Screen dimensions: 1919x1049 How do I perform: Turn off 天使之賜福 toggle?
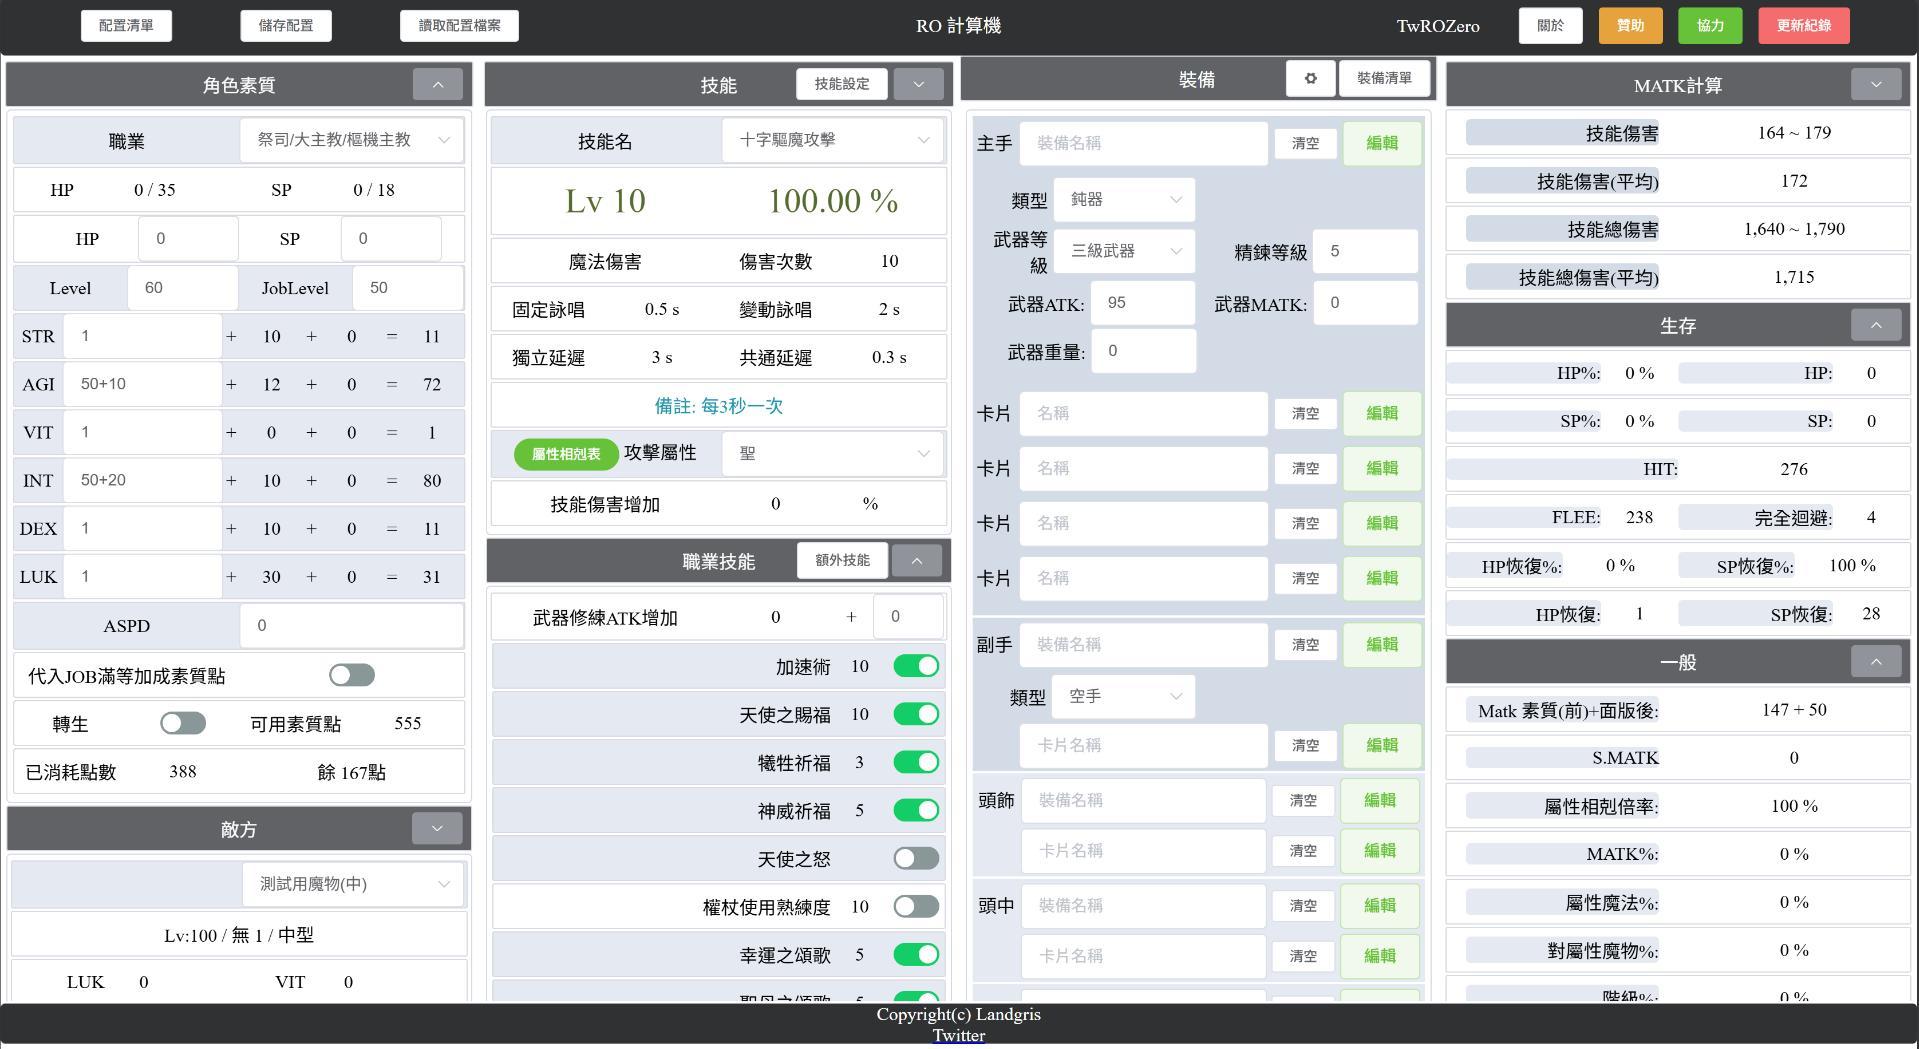tap(916, 714)
